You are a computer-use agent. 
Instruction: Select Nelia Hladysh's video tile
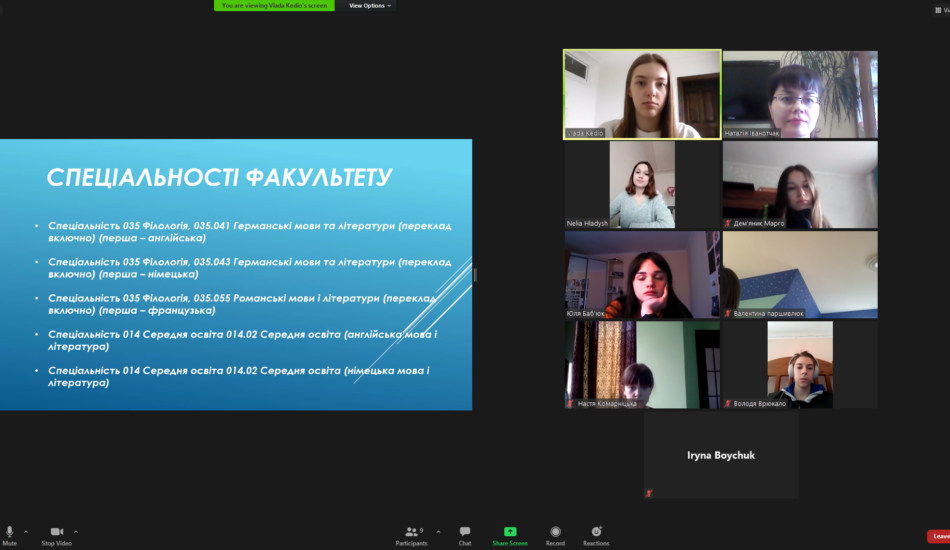click(x=642, y=184)
